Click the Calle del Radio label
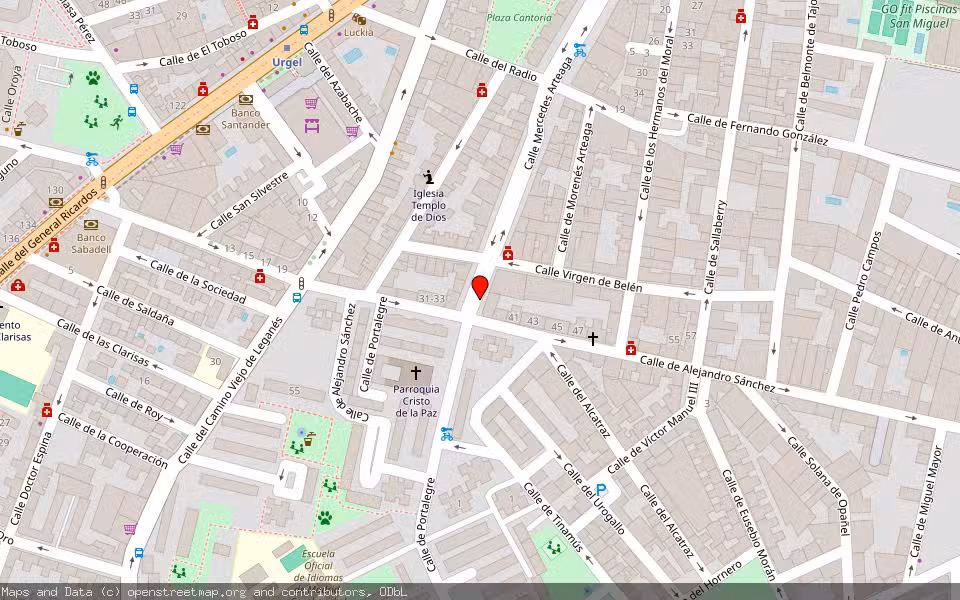The height and width of the screenshot is (600, 960). [501, 65]
